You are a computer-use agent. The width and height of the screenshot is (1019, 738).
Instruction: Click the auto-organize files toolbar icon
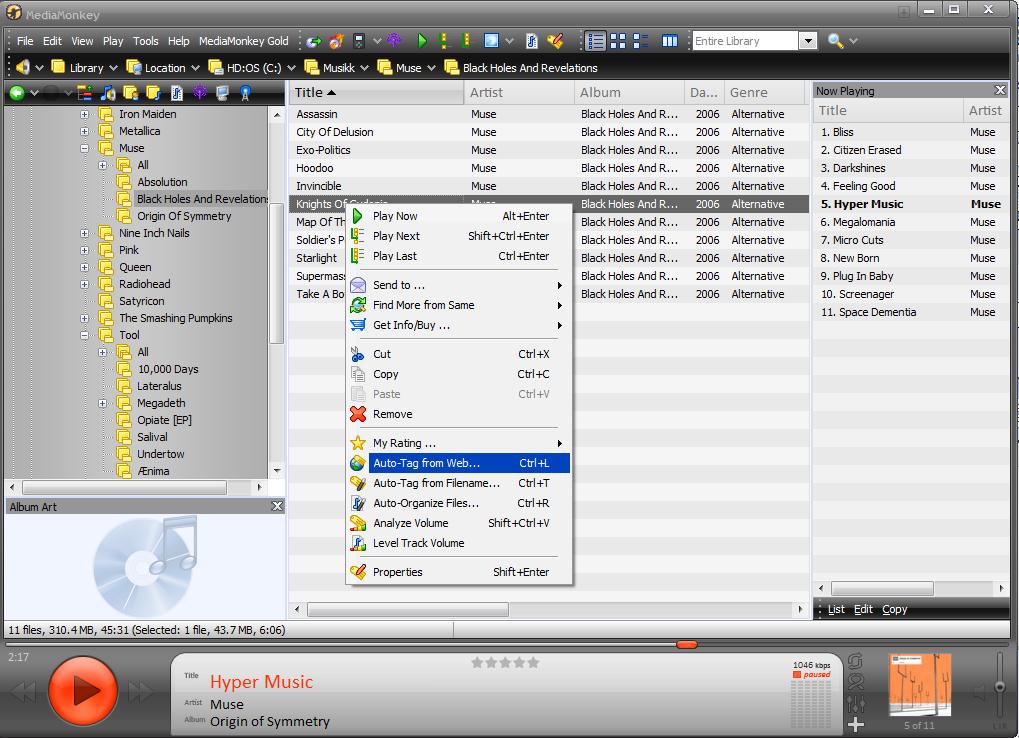pyautogui.click(x=532, y=41)
